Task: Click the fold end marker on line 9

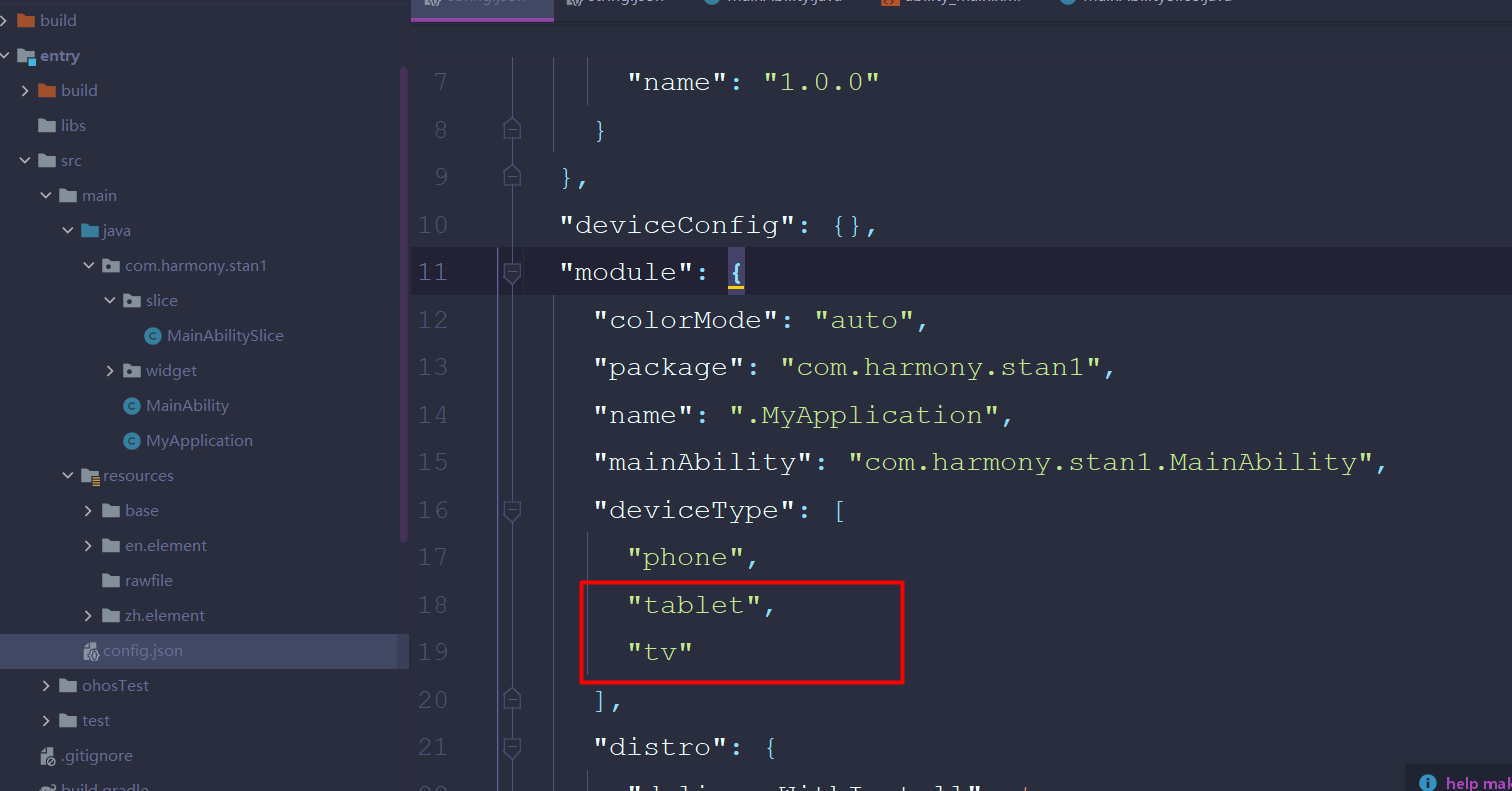Action: click(x=512, y=176)
